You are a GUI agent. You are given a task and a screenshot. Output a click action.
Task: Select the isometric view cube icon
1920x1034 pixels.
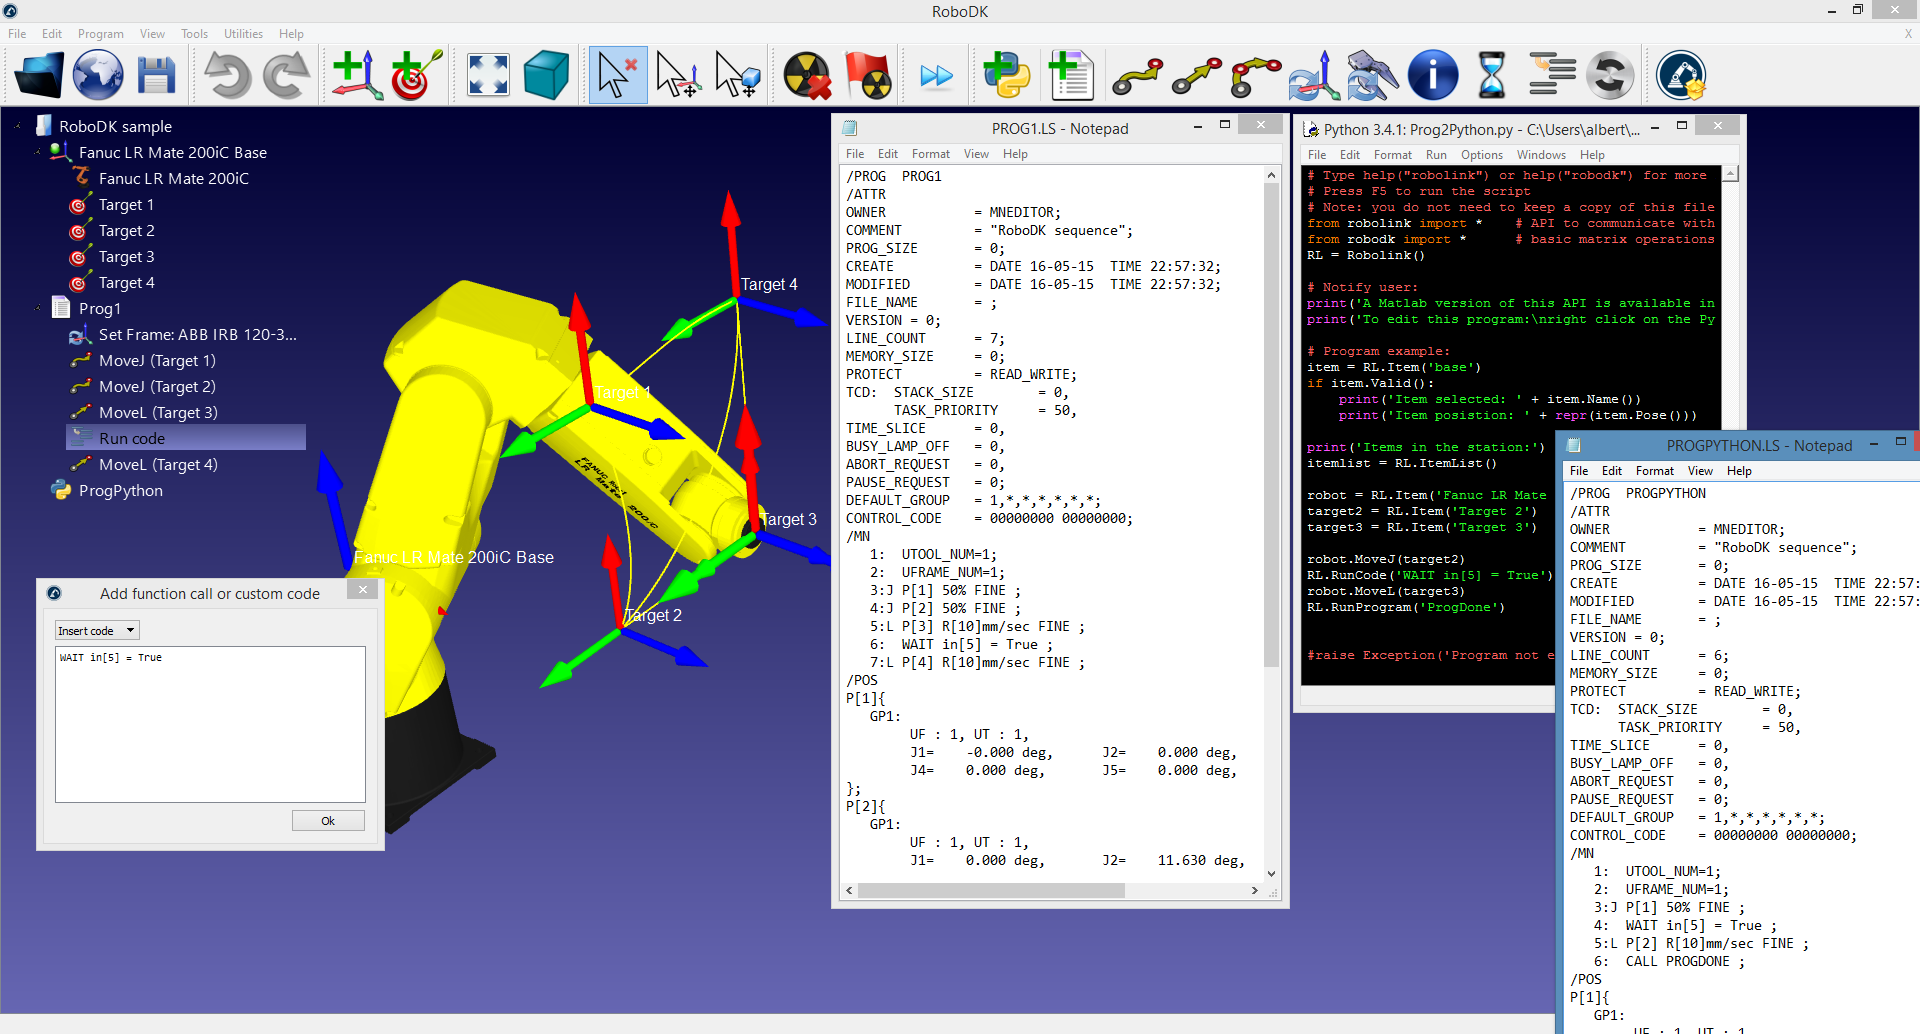click(545, 74)
